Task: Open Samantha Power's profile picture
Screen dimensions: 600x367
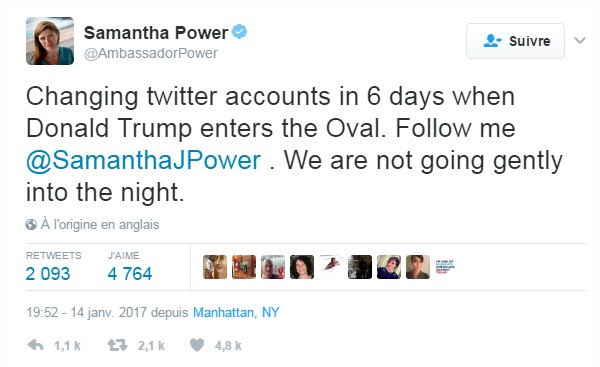Action: pos(50,41)
